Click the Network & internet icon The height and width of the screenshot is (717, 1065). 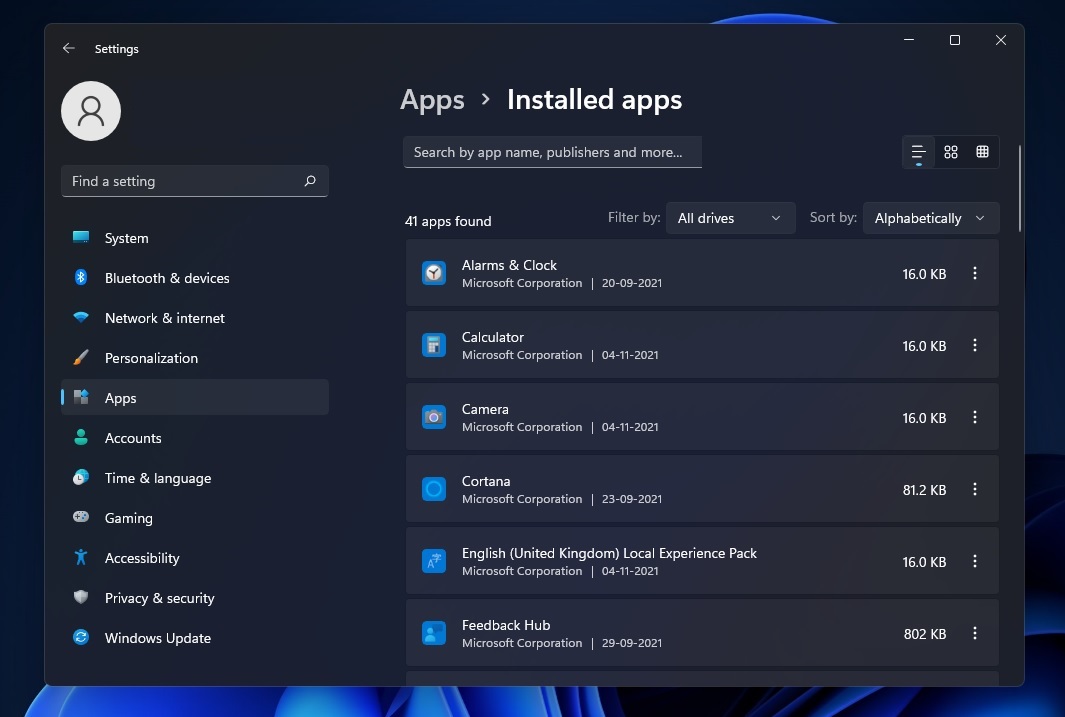point(80,318)
